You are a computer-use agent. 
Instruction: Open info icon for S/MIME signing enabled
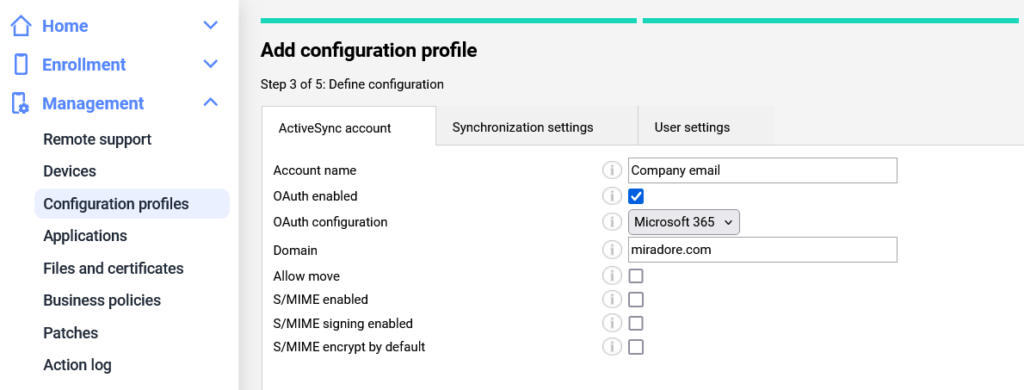coord(611,323)
